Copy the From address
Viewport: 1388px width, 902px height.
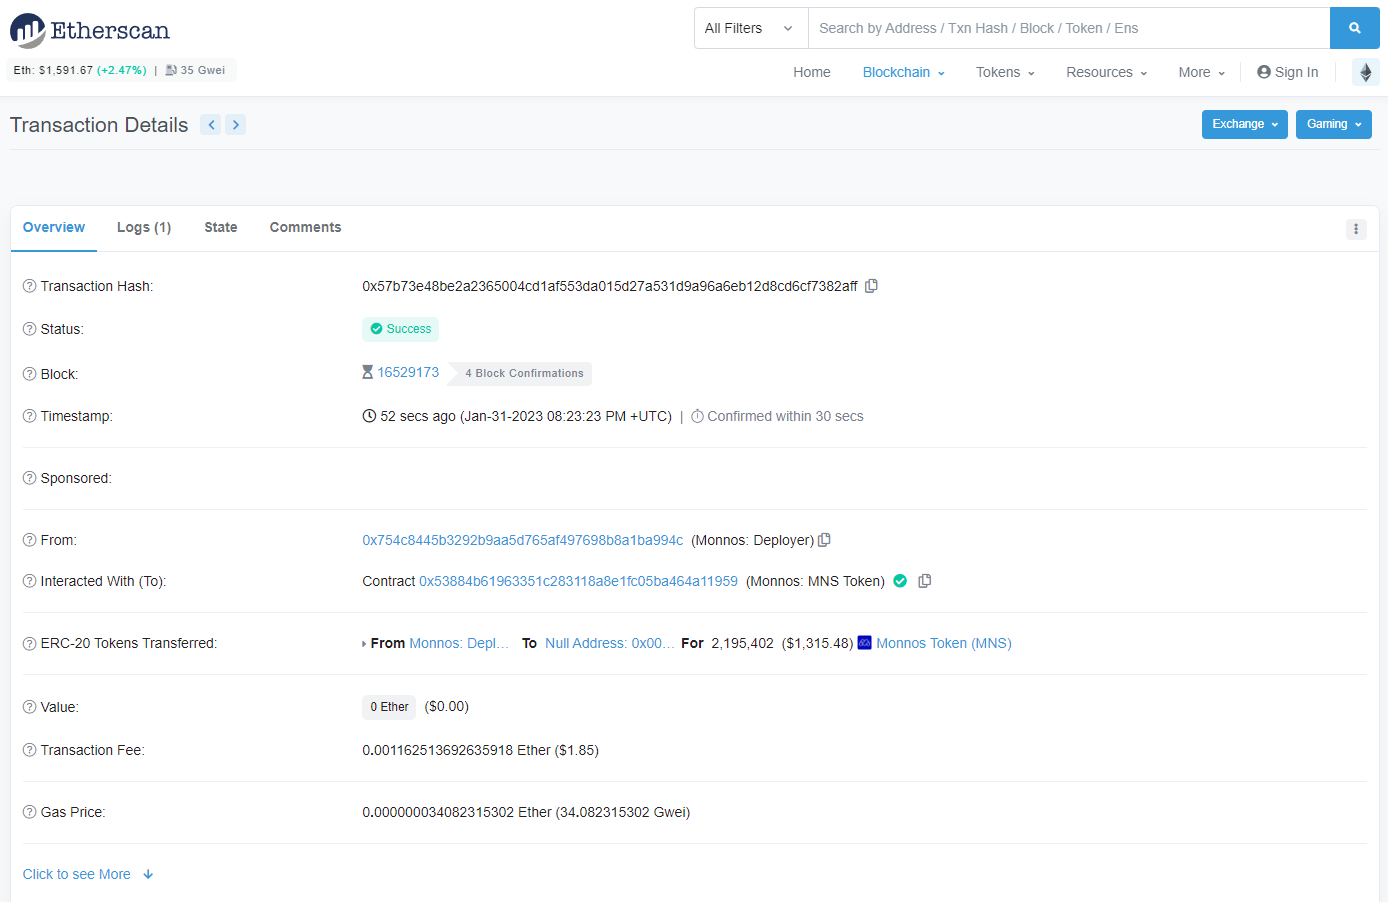coord(825,540)
